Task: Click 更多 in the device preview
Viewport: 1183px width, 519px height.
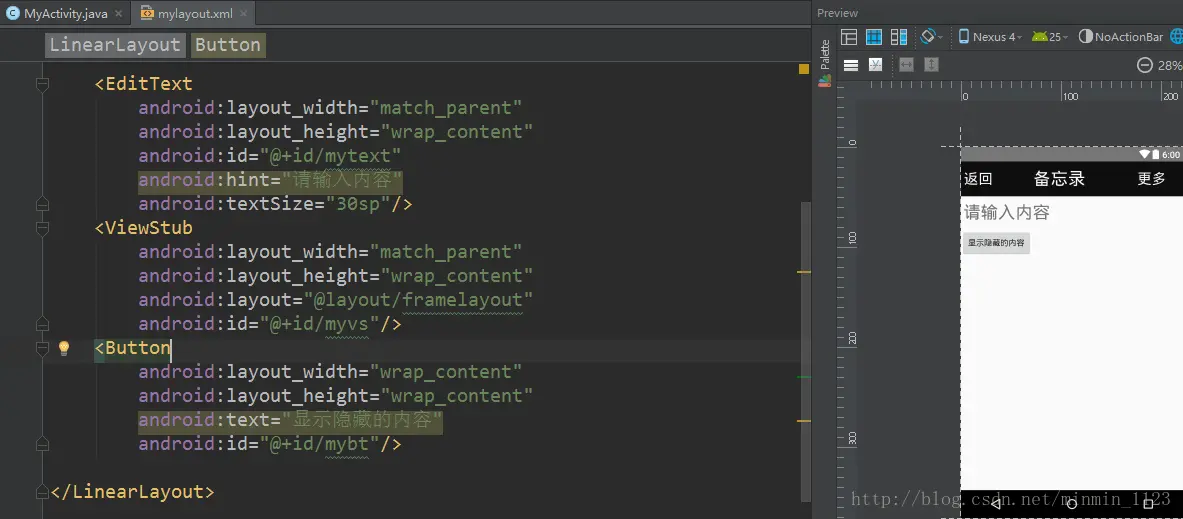Action: (x=1151, y=179)
